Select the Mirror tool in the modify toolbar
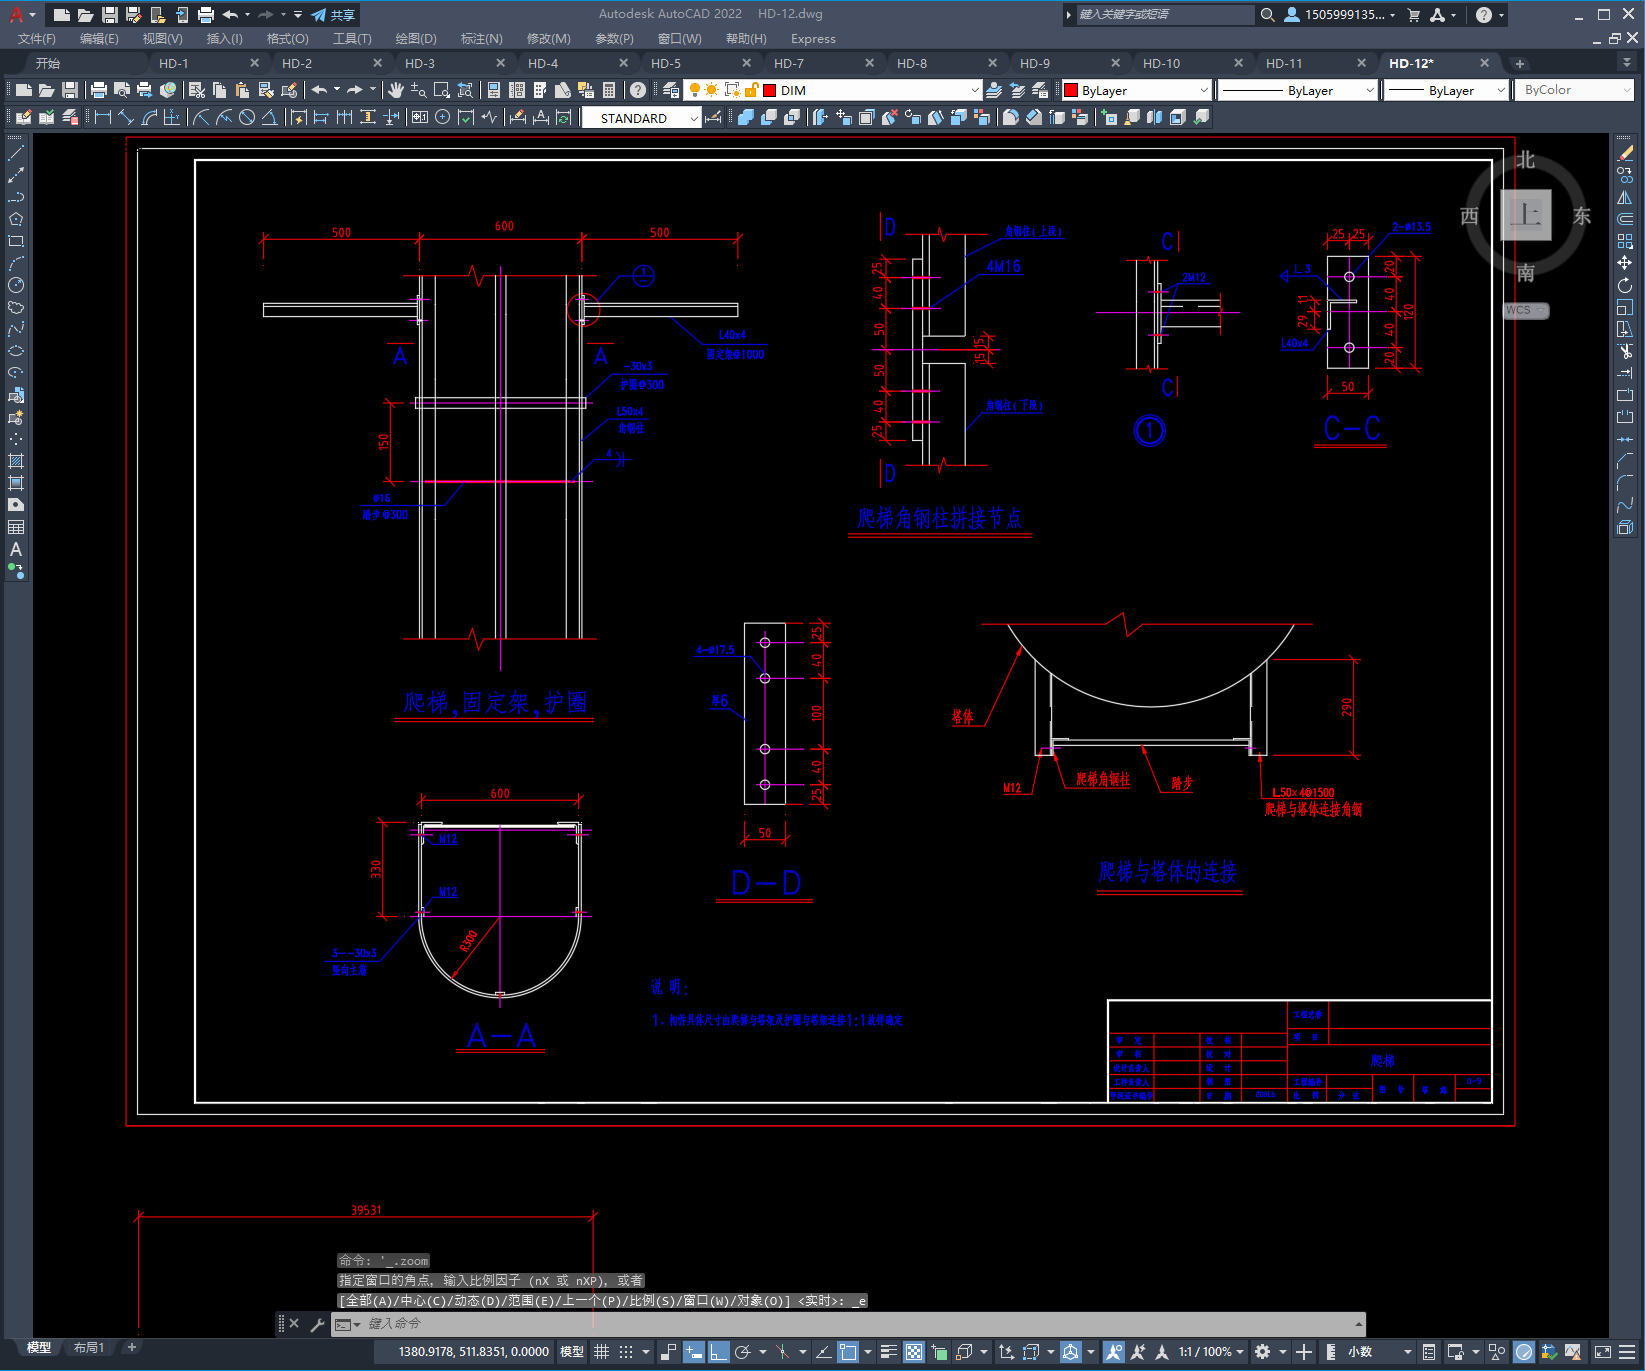This screenshot has width=1645, height=1371. point(1625,197)
